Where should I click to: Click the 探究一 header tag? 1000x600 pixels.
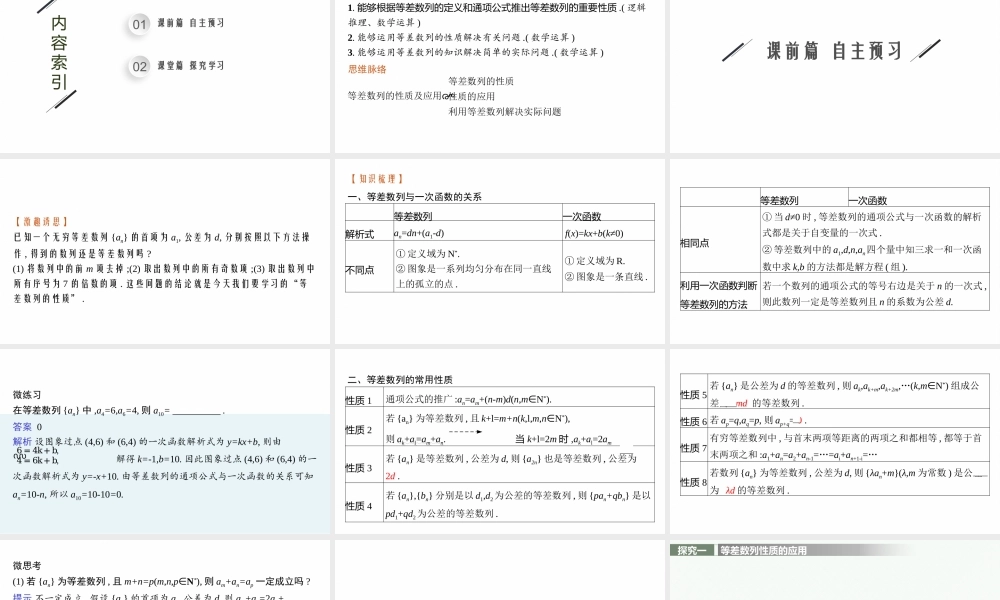(x=692, y=550)
